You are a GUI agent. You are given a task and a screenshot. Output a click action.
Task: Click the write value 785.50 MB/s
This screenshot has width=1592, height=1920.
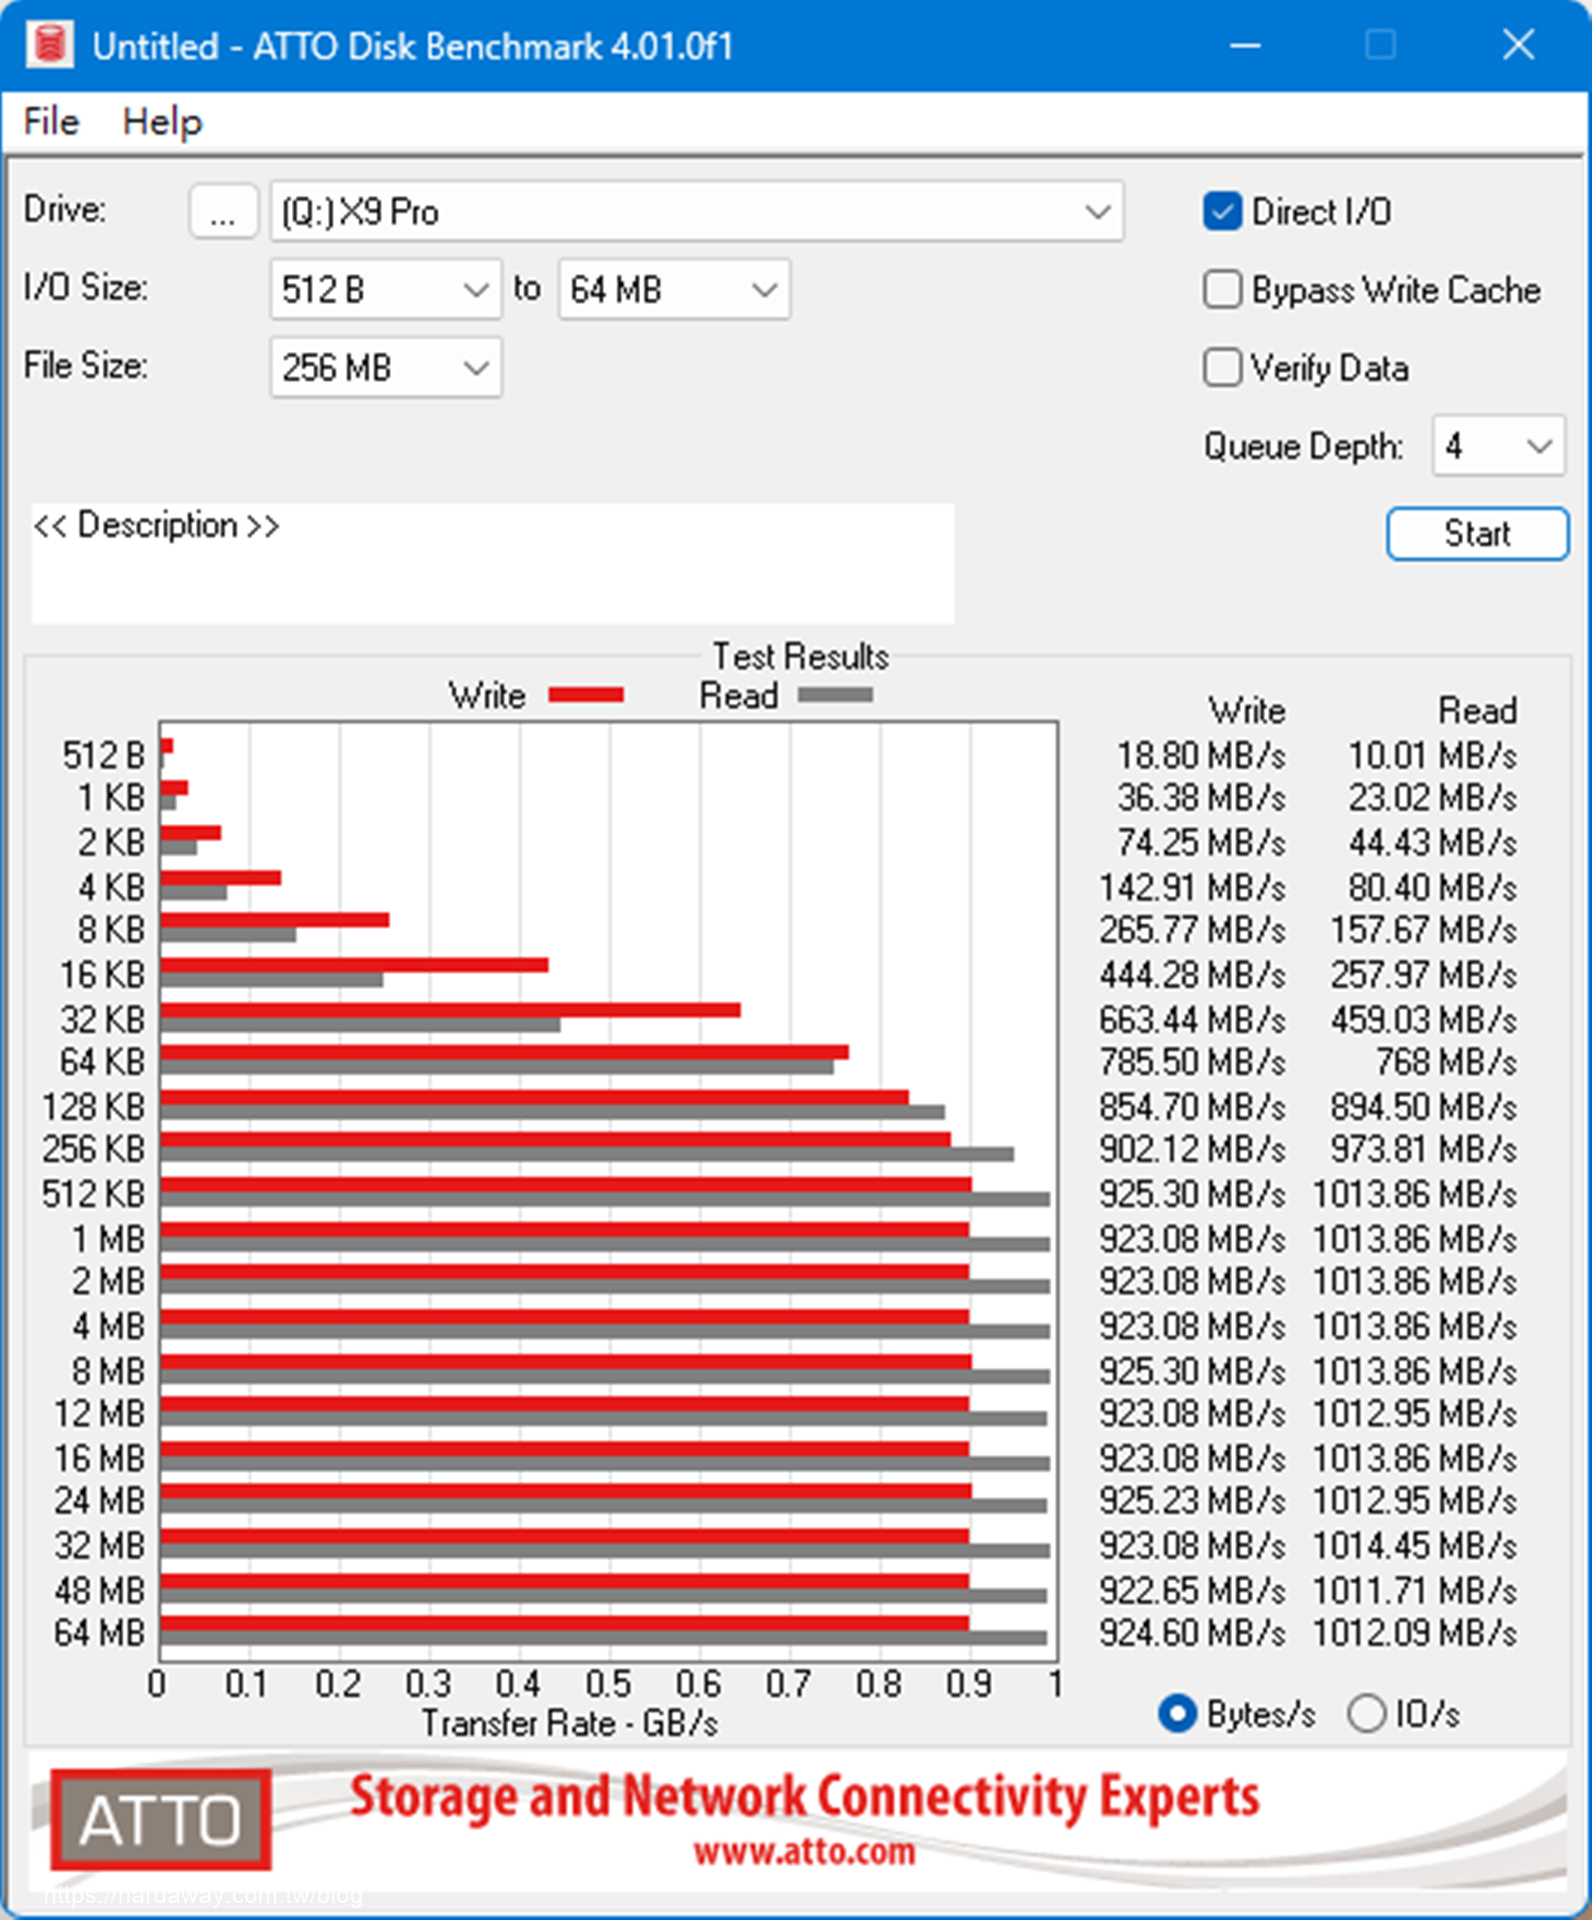pos(1192,1062)
